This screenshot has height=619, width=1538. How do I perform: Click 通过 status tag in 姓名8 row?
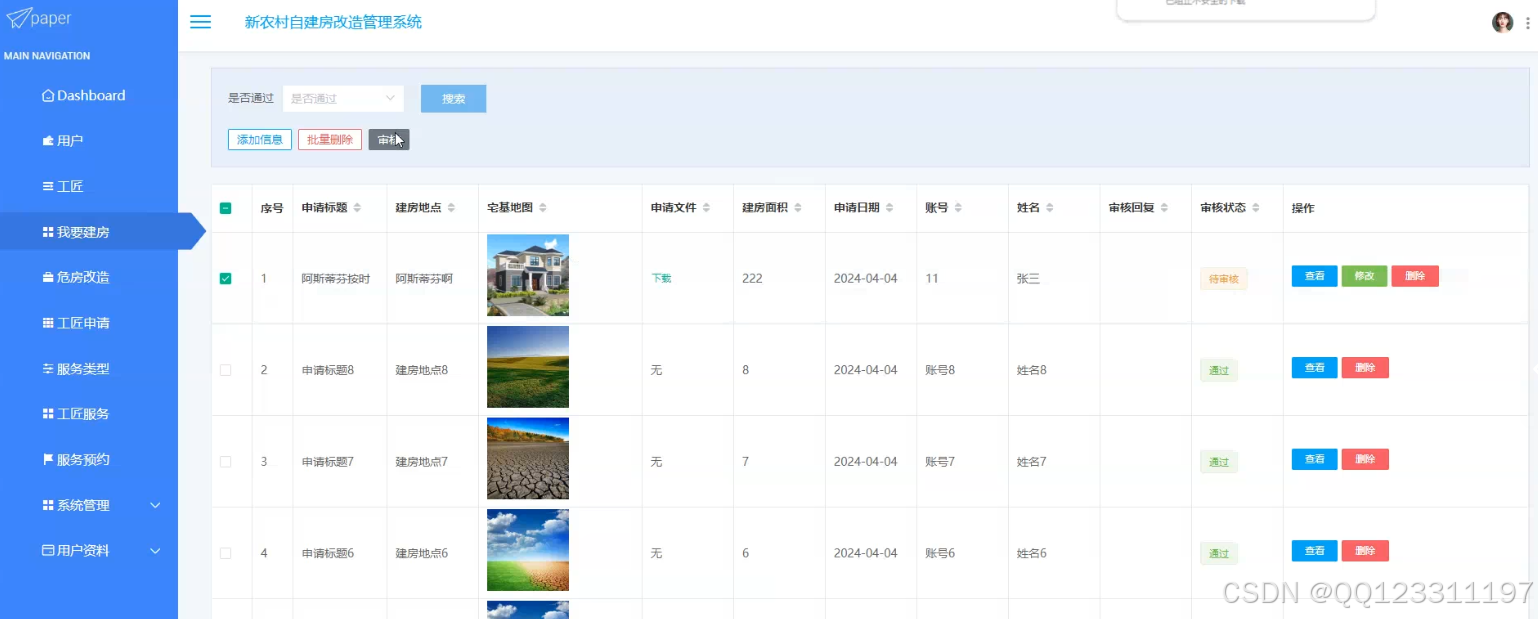pos(1219,370)
